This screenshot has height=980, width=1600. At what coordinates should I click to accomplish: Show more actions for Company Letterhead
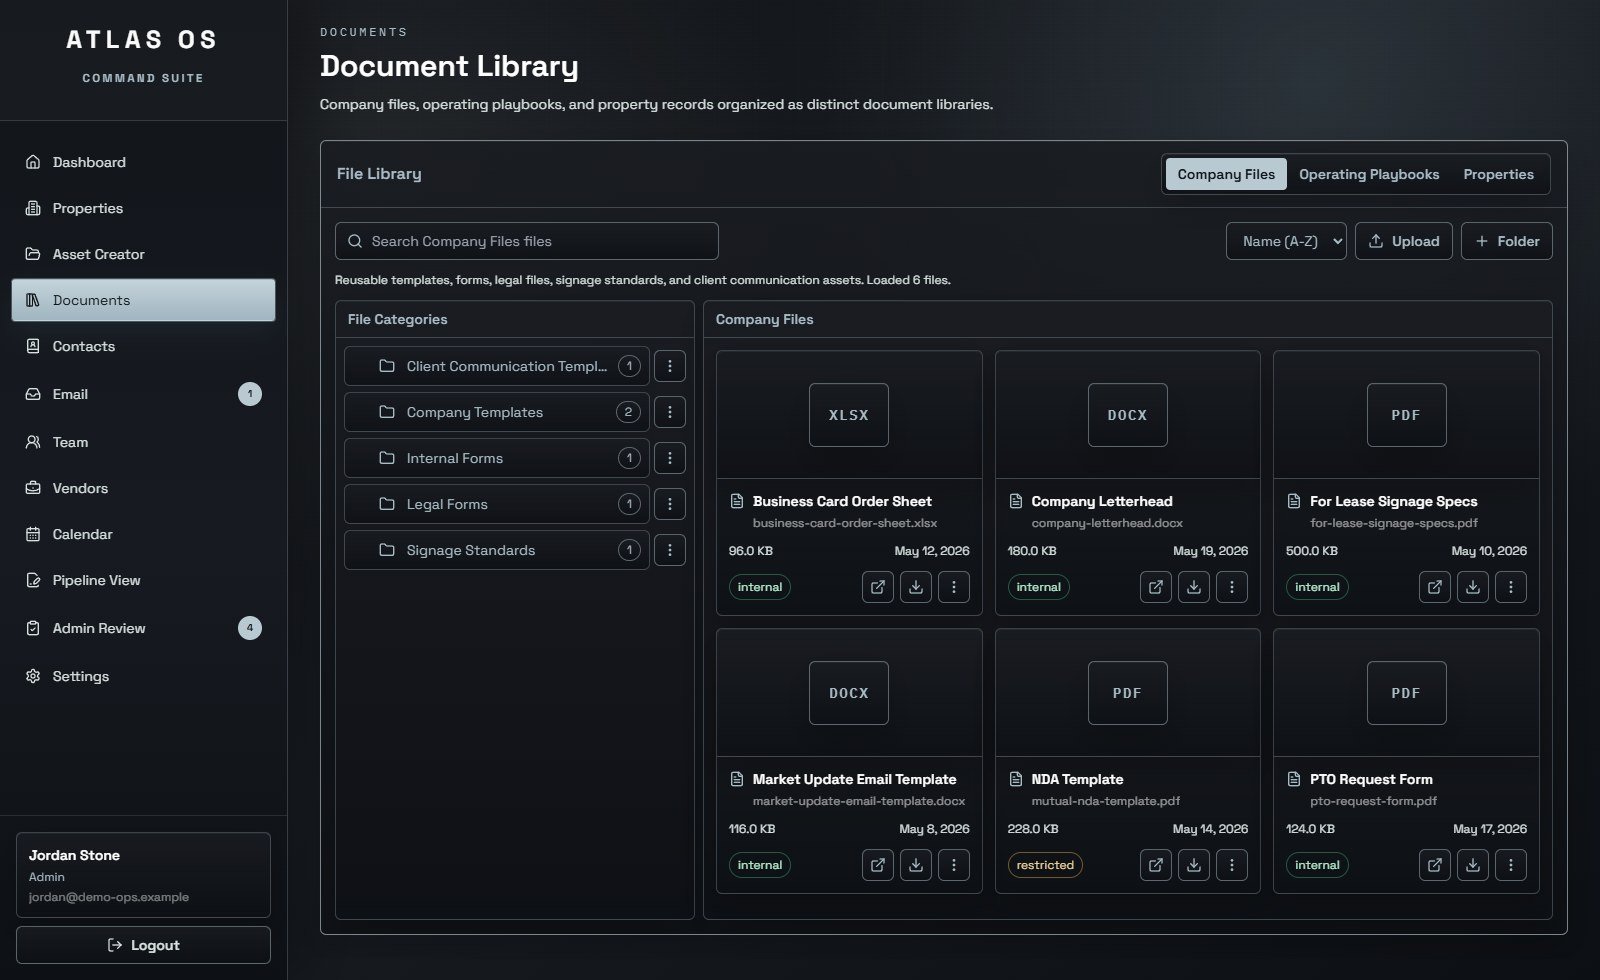click(1232, 587)
